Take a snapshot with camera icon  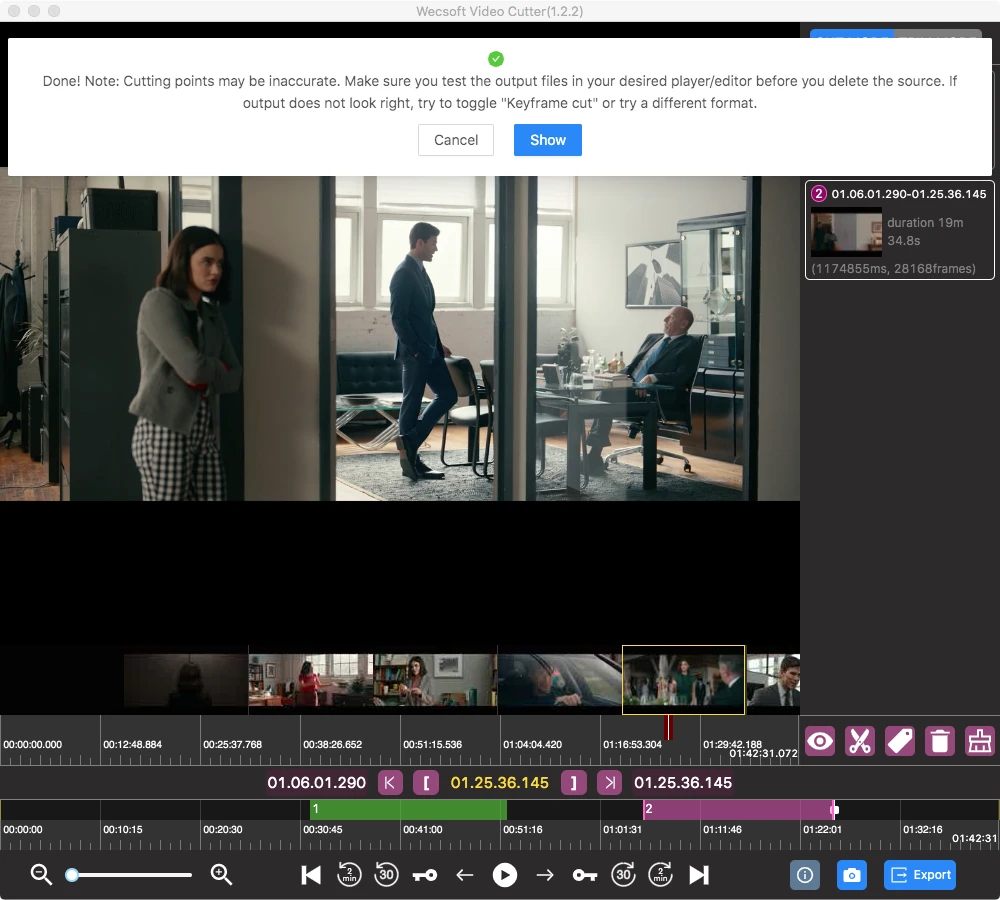coord(851,874)
